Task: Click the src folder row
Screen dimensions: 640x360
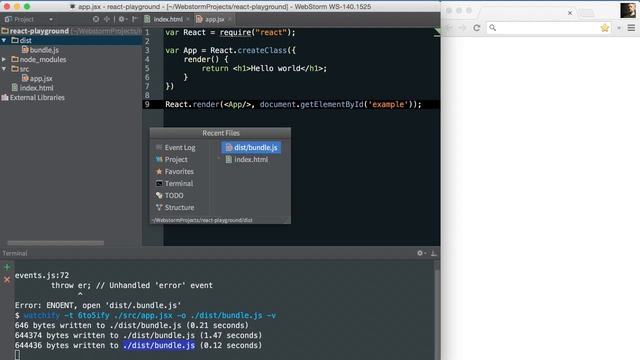Action: (71, 69)
